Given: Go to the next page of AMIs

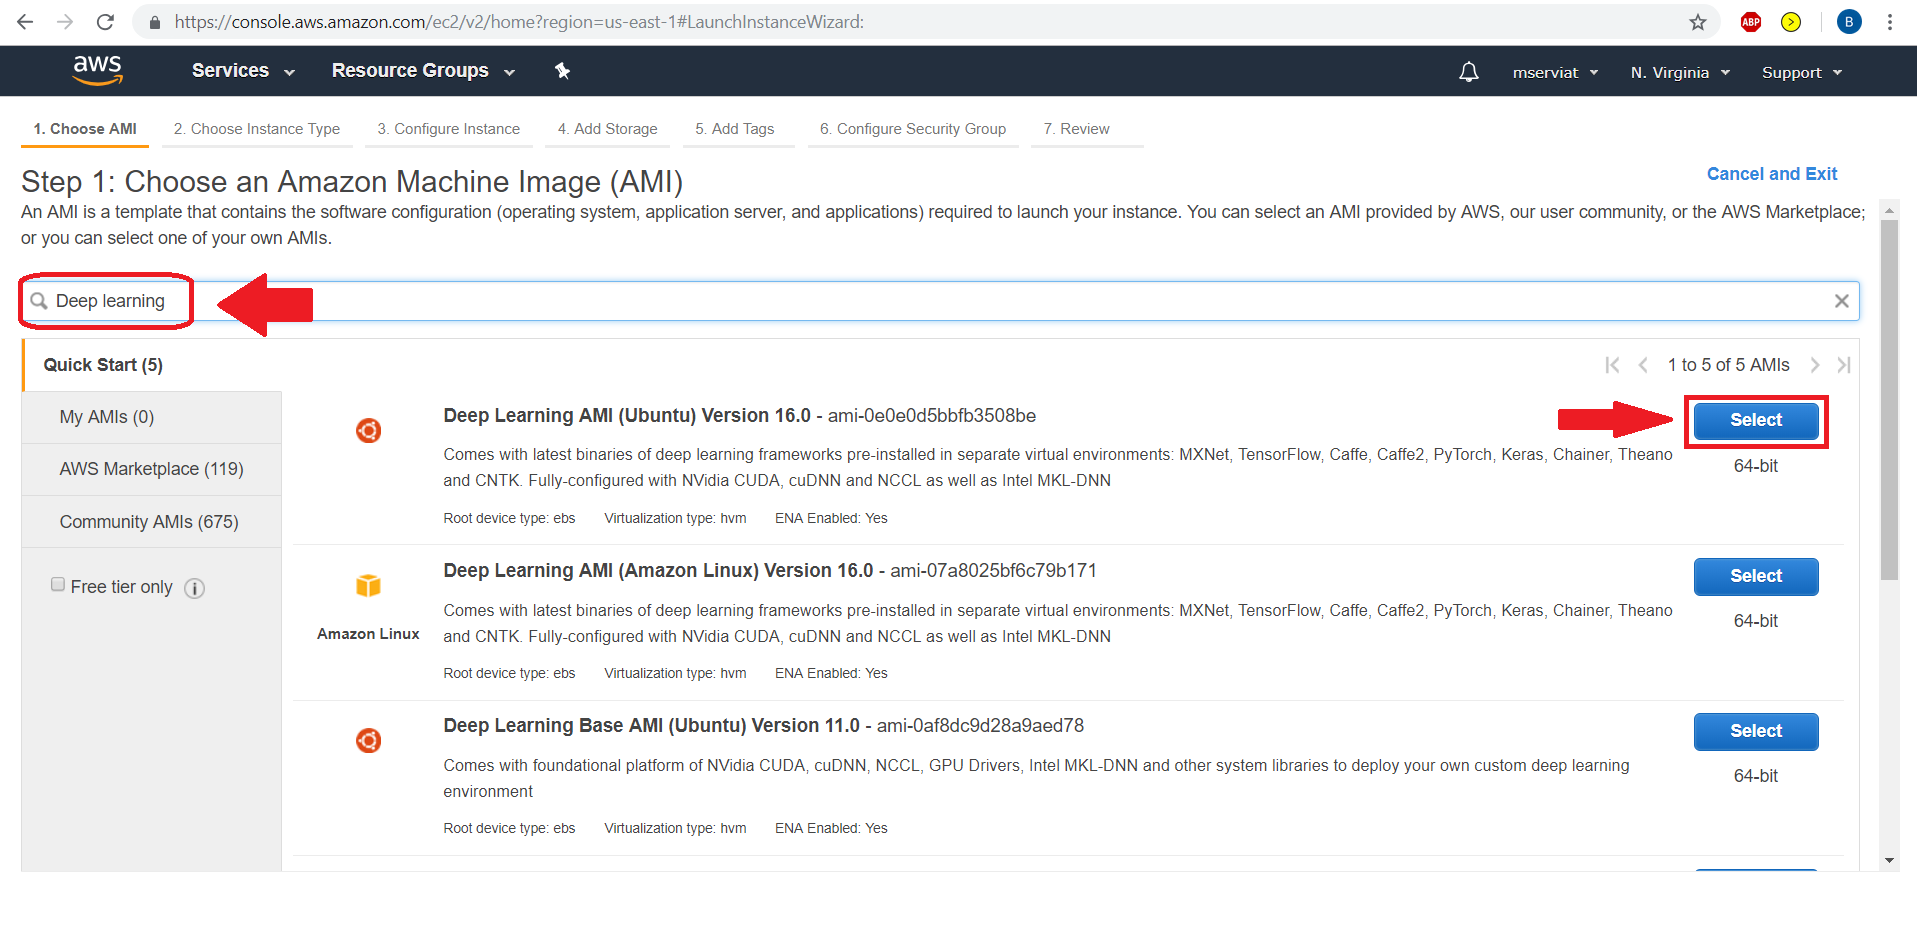Looking at the screenshot, I should [x=1814, y=365].
